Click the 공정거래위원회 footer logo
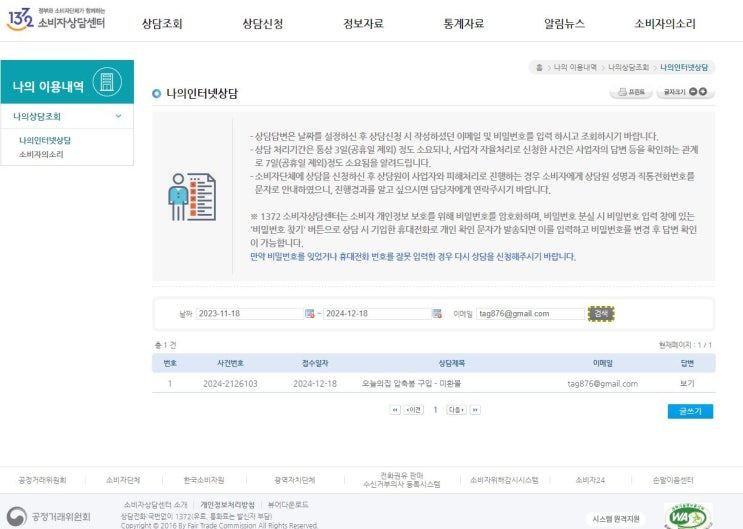This screenshot has height=529, width=743. tap(48, 516)
